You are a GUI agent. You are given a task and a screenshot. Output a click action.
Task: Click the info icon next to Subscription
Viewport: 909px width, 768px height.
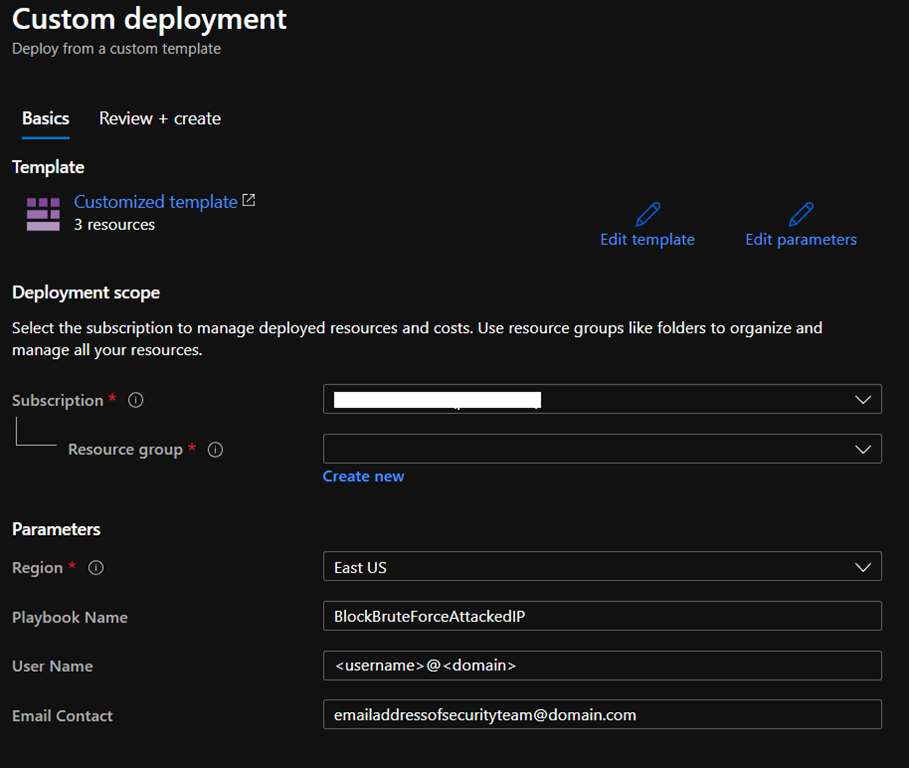click(x=136, y=400)
